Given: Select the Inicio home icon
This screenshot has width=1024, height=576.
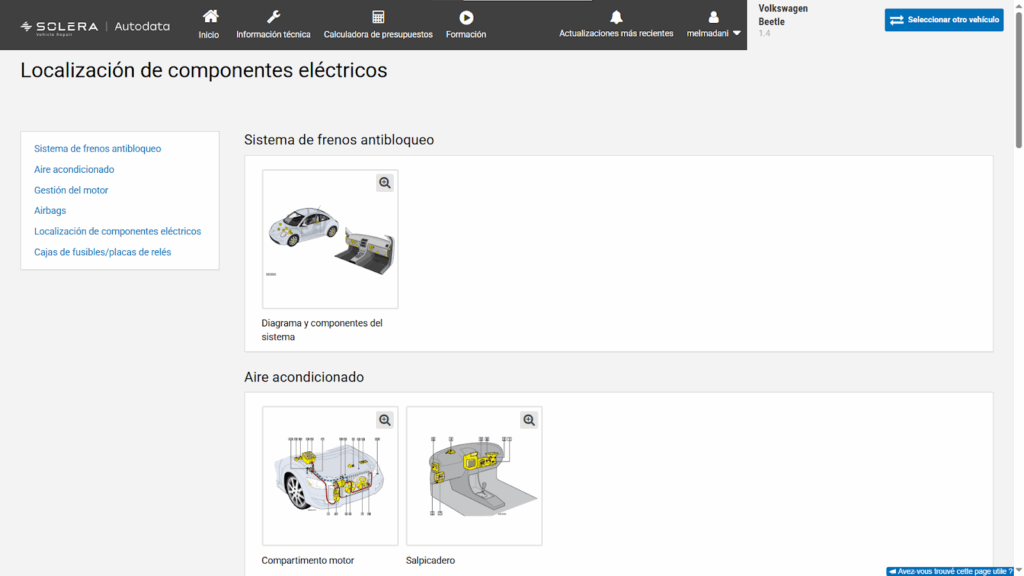Looking at the screenshot, I should click(x=209, y=19).
